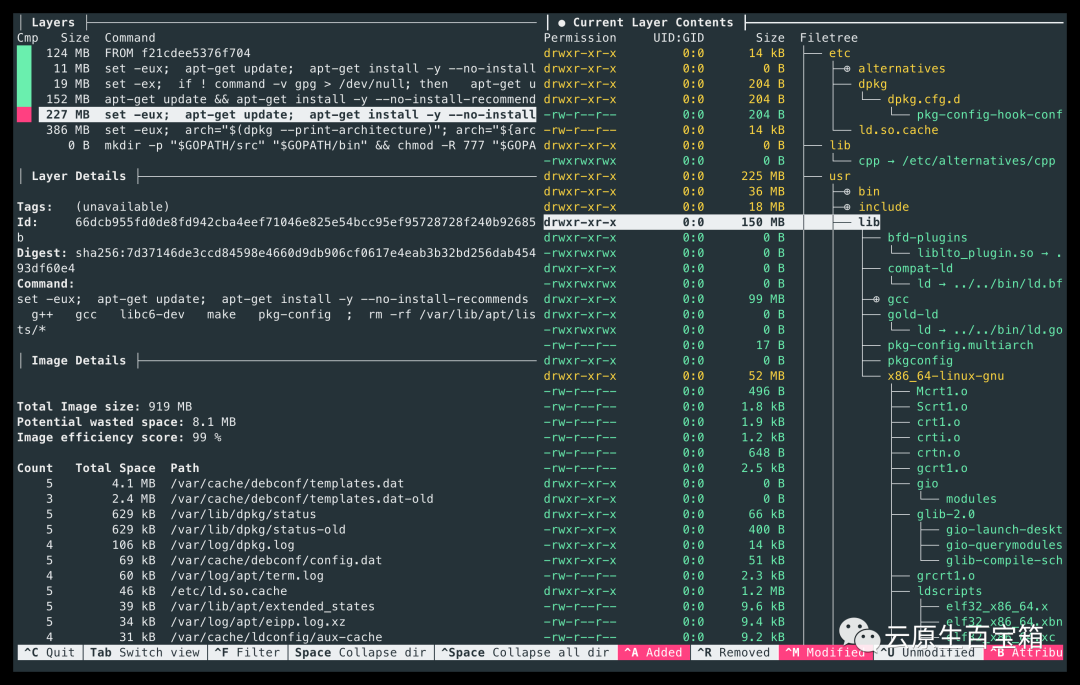
Task: Select the etc directory in filetree
Action: click(839, 53)
